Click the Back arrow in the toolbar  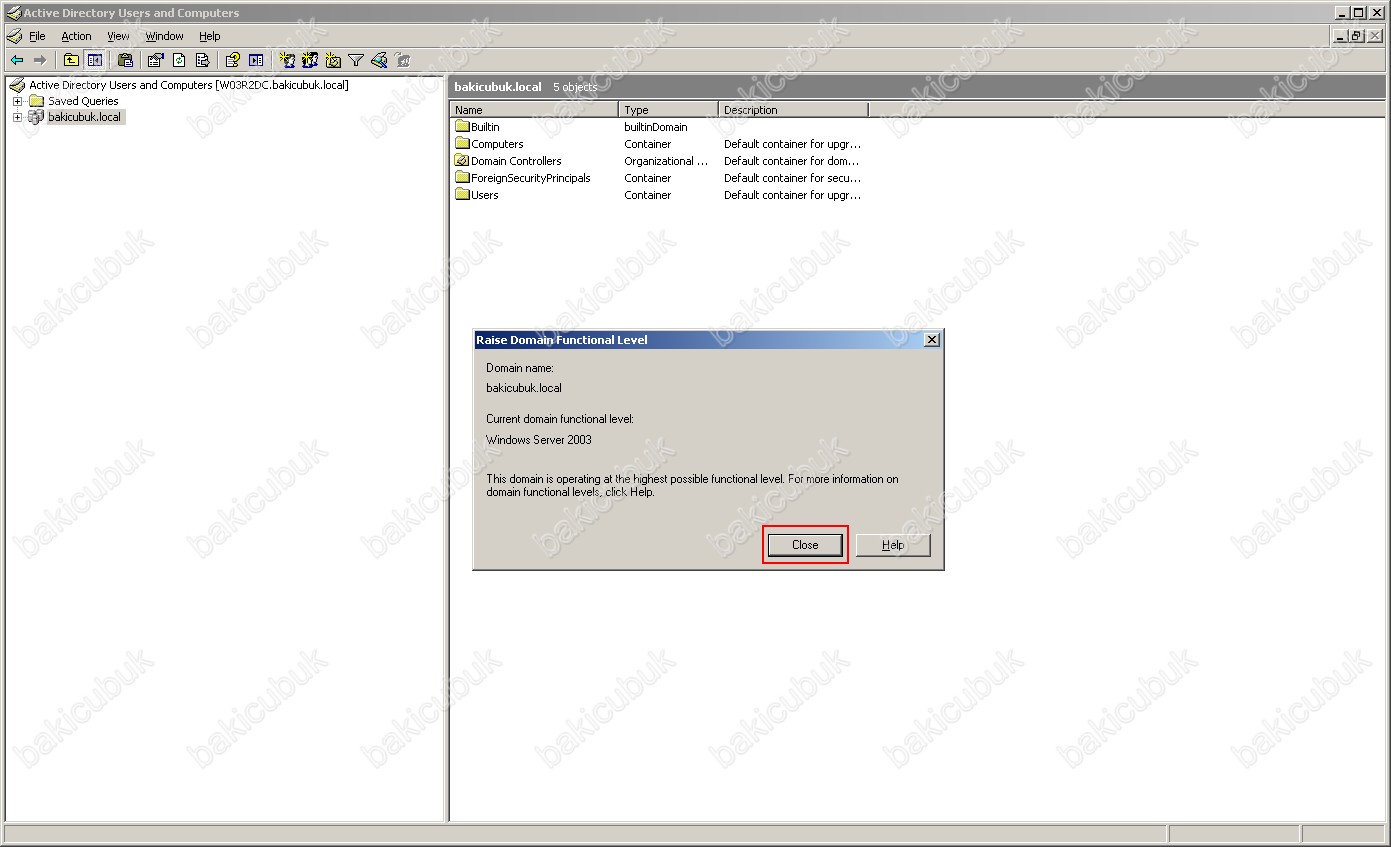click(x=17, y=60)
